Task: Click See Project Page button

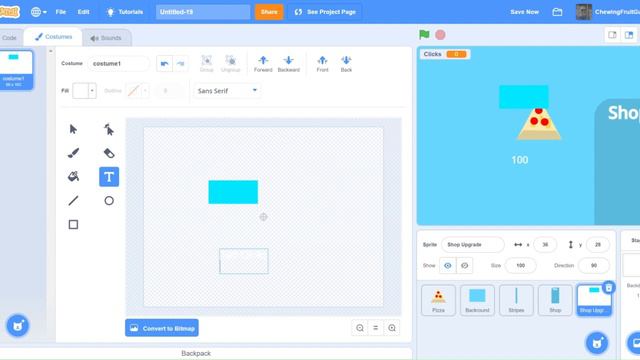Action: (x=325, y=12)
